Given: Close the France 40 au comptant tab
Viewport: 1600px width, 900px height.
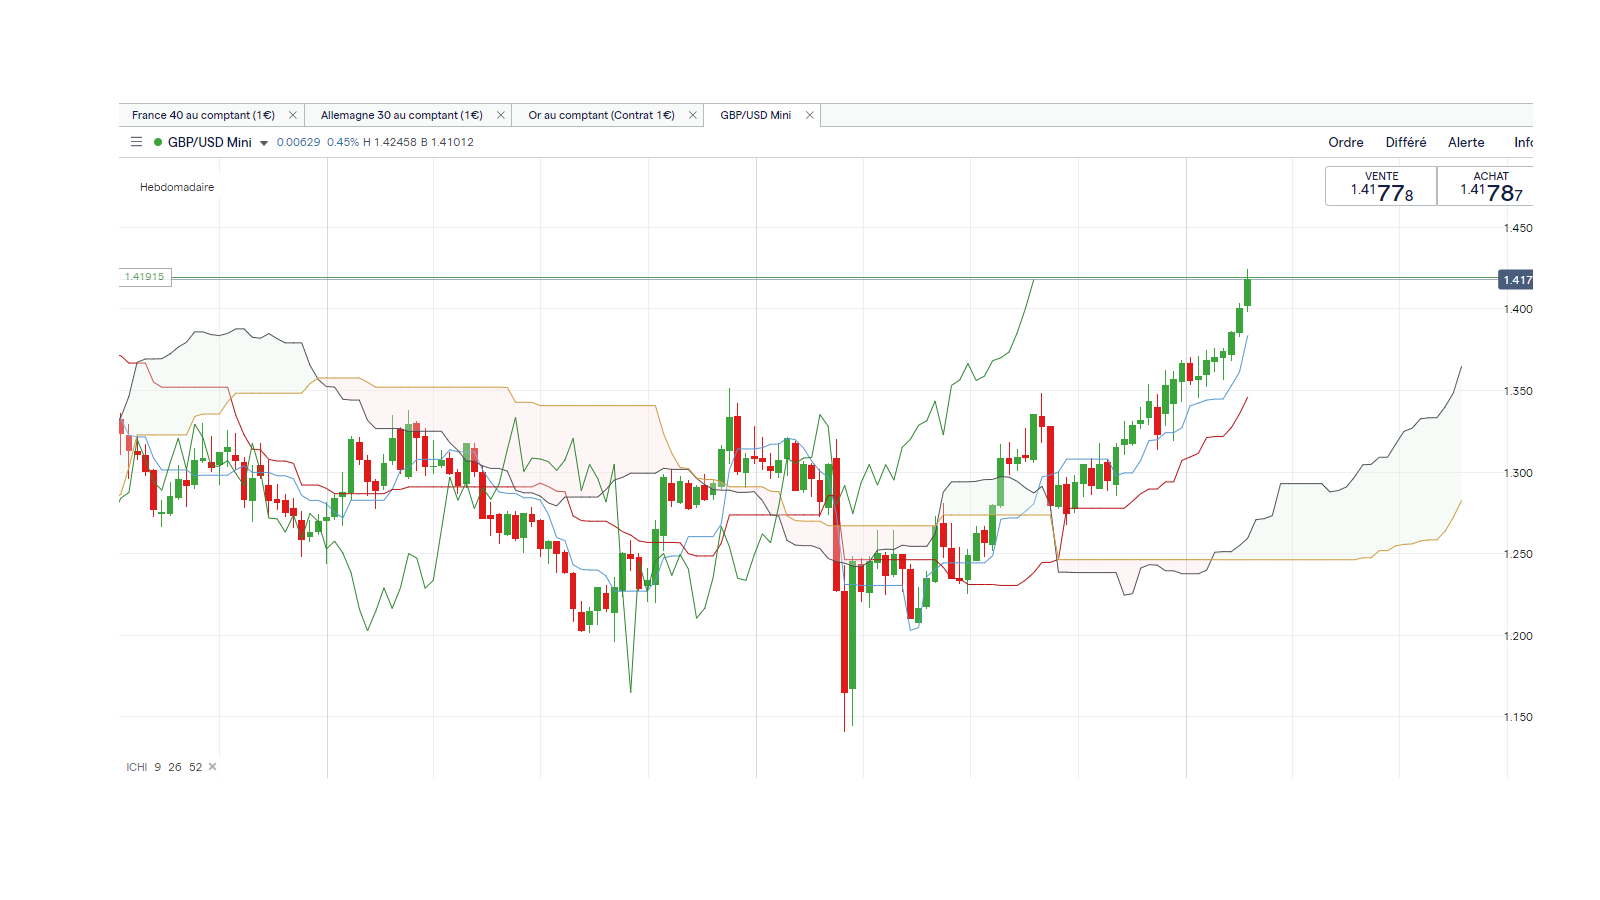Looking at the screenshot, I should coord(293,115).
